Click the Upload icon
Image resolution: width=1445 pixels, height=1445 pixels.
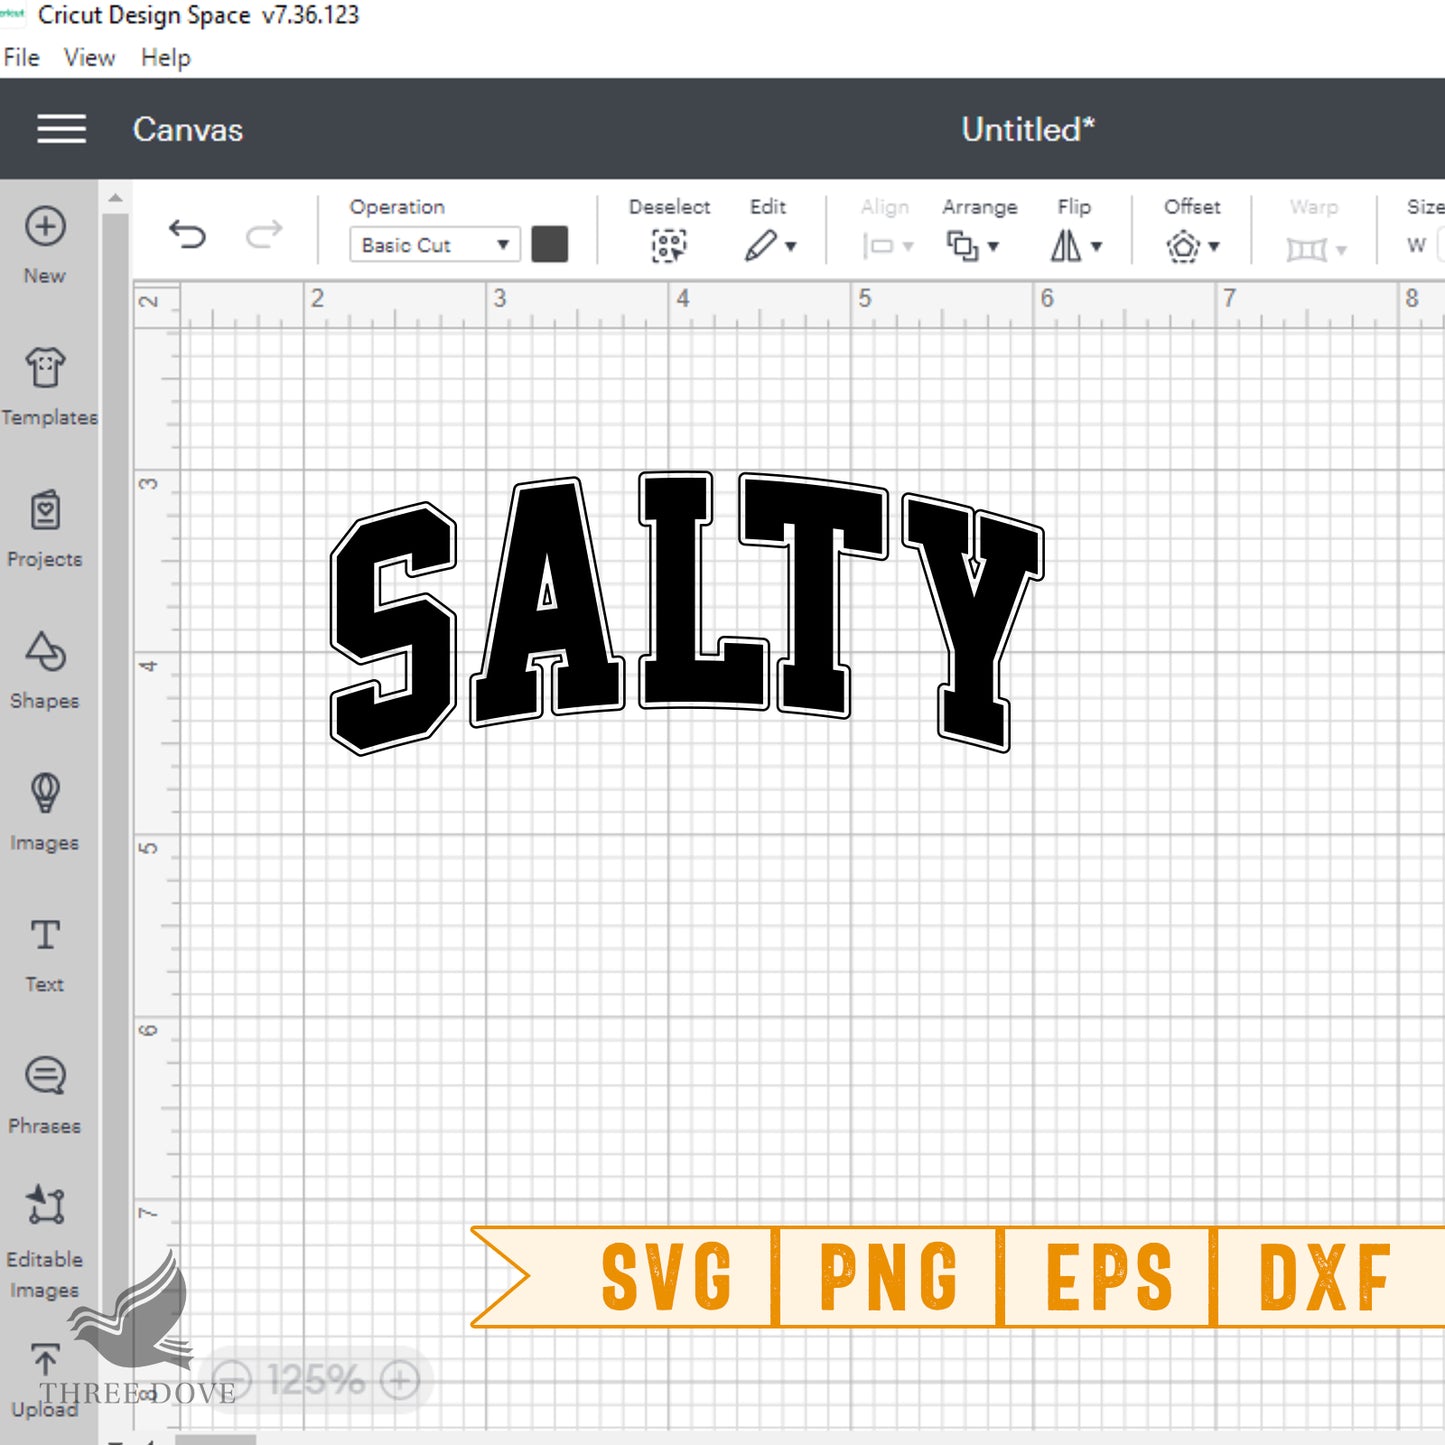[x=45, y=1360]
